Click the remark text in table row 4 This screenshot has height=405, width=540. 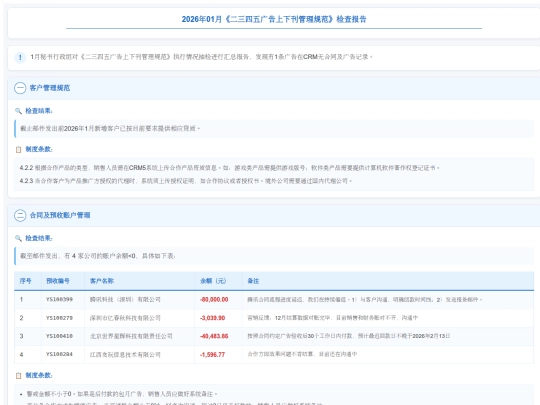(x=302, y=354)
